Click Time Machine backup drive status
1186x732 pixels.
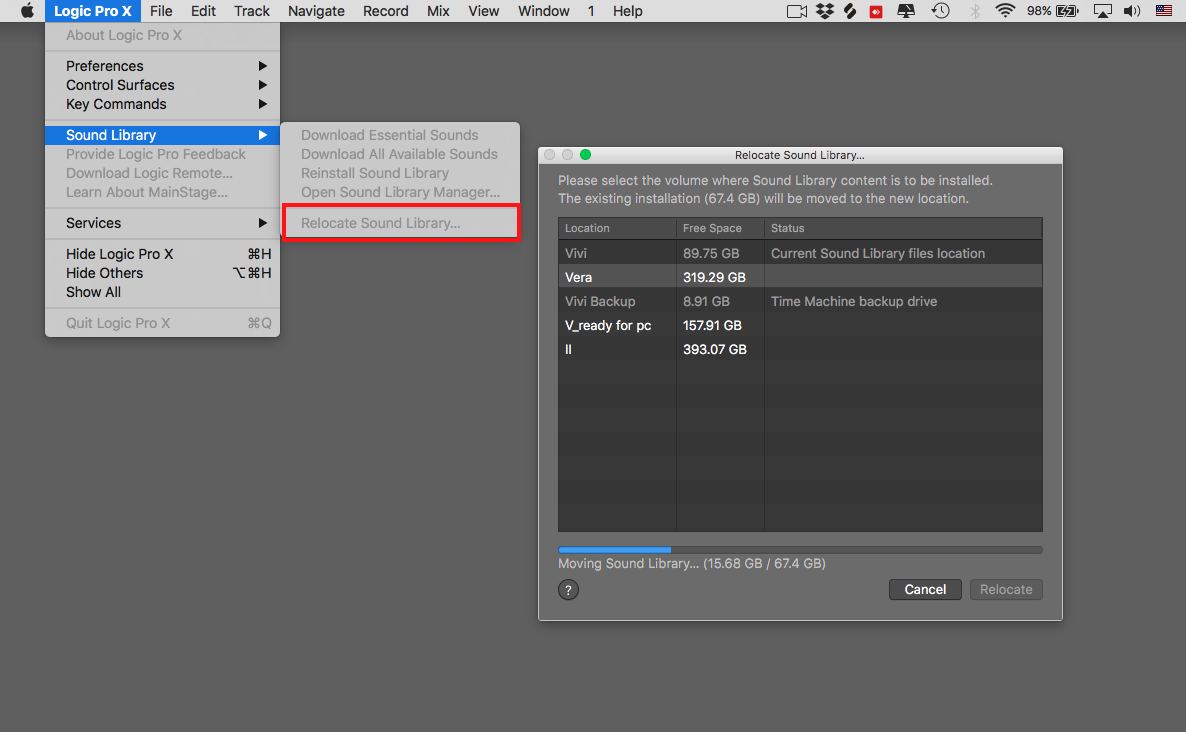tap(854, 301)
